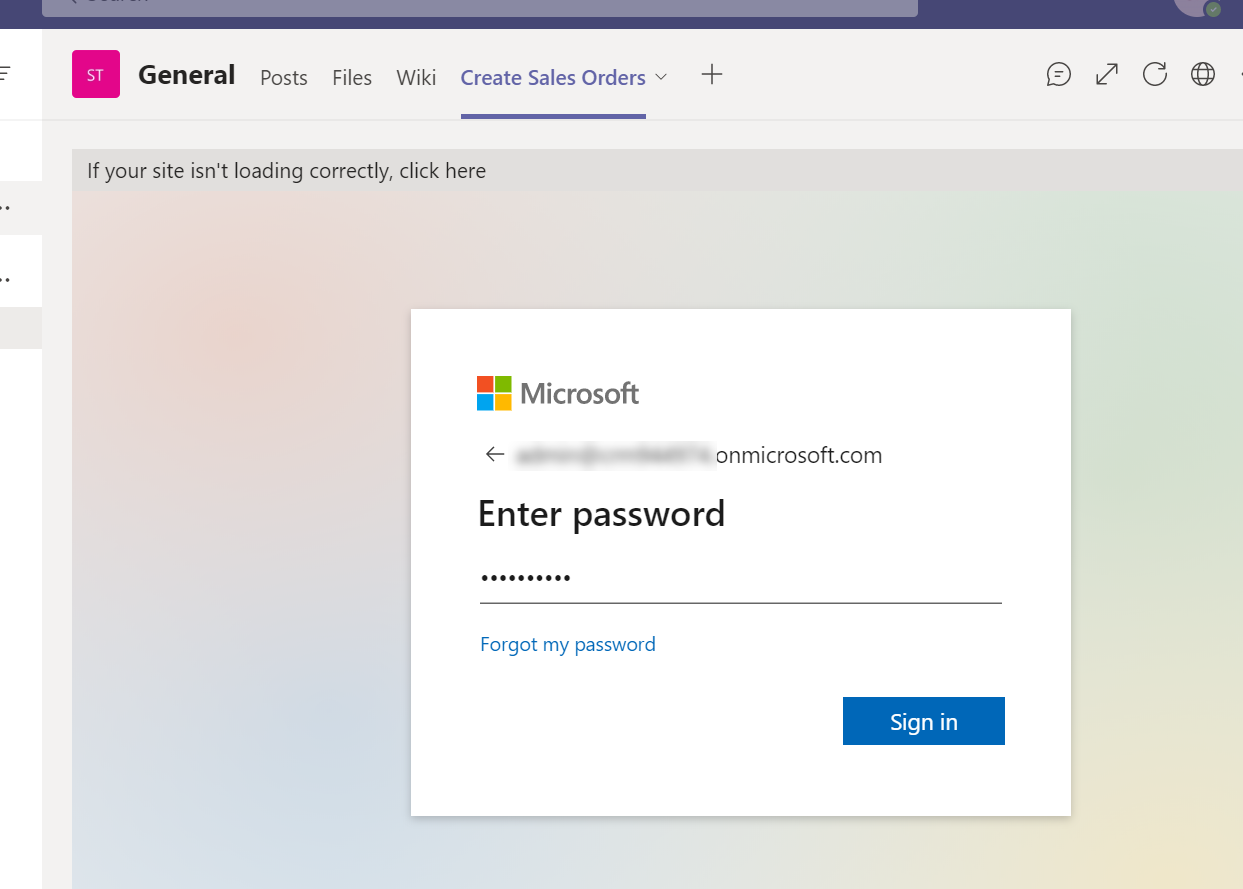This screenshot has height=889, width=1243.
Task: Open the Create Sales Orders tab dropdown
Action: [x=661, y=77]
